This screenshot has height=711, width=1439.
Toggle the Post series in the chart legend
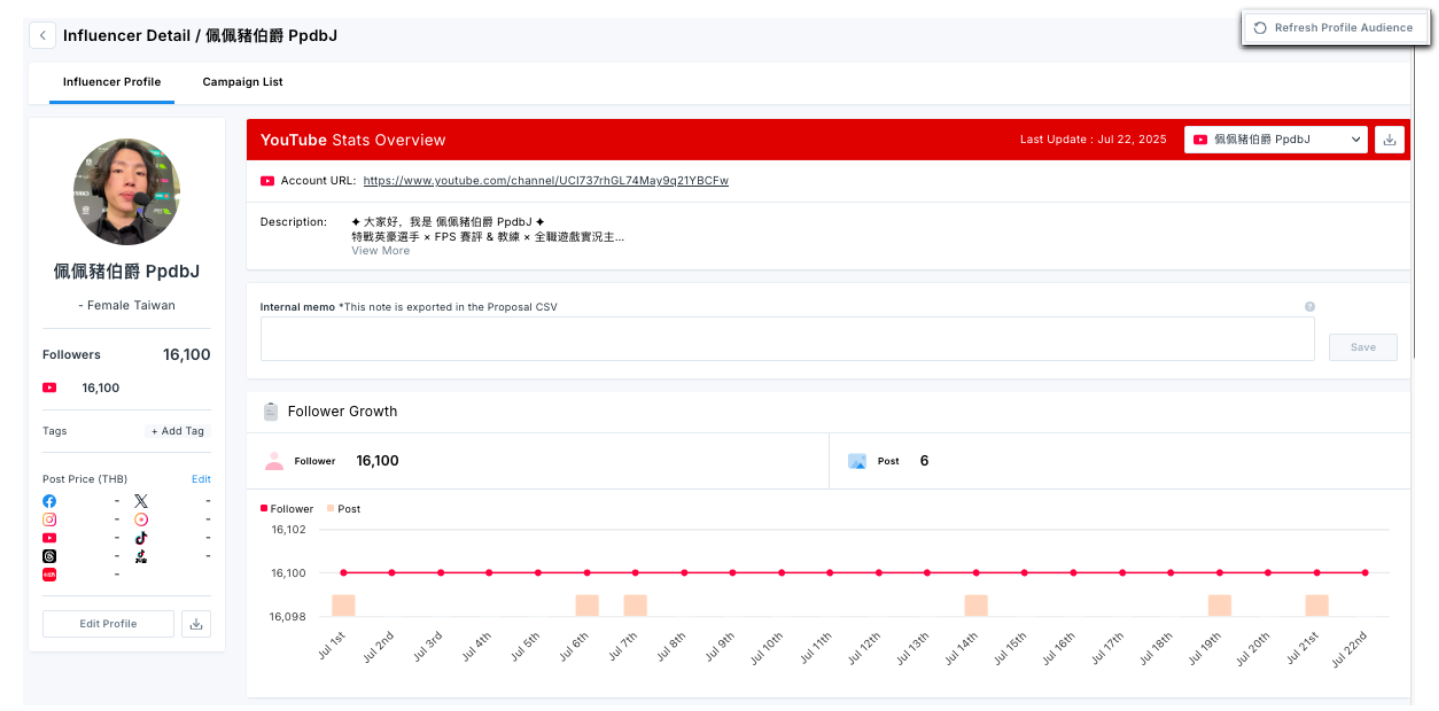point(343,509)
